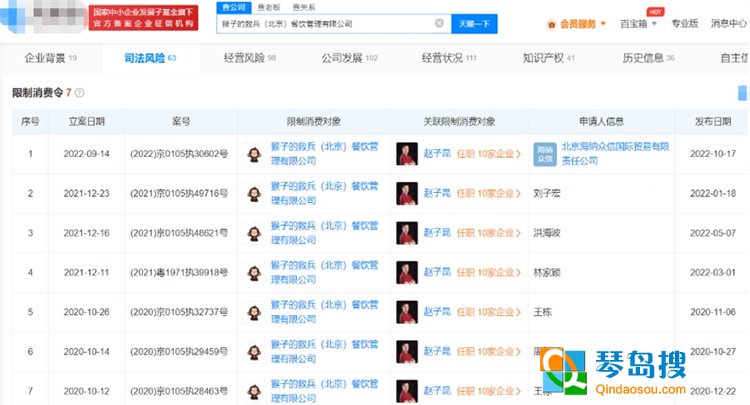Click the 发布日期 column header
This screenshot has width=750, height=405.
click(713, 121)
